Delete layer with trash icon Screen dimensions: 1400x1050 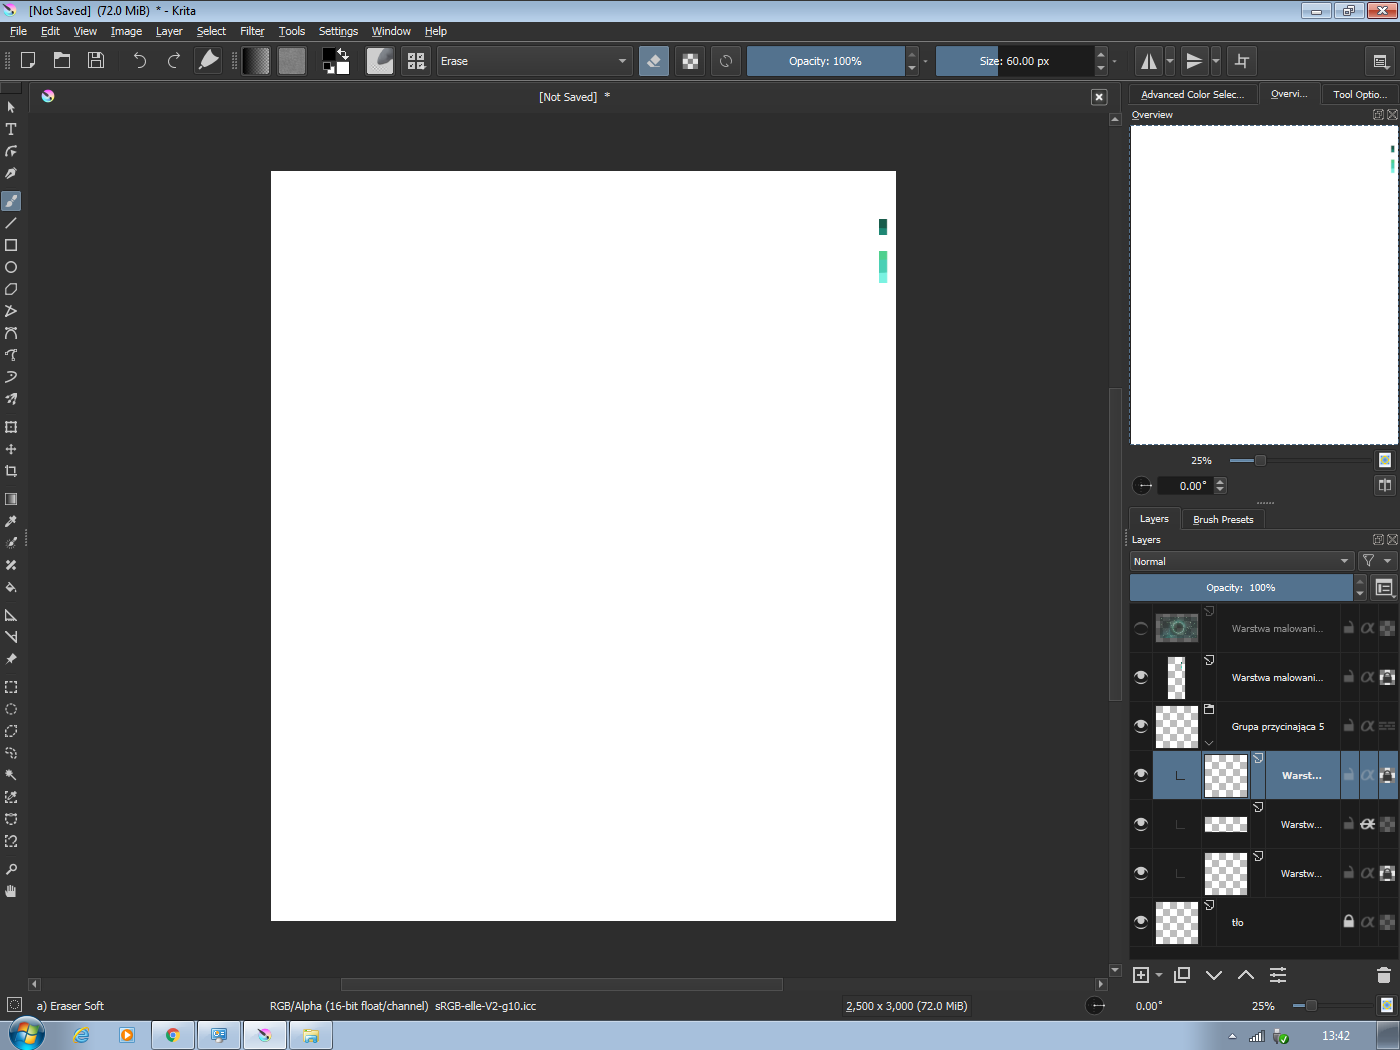pyautogui.click(x=1384, y=975)
